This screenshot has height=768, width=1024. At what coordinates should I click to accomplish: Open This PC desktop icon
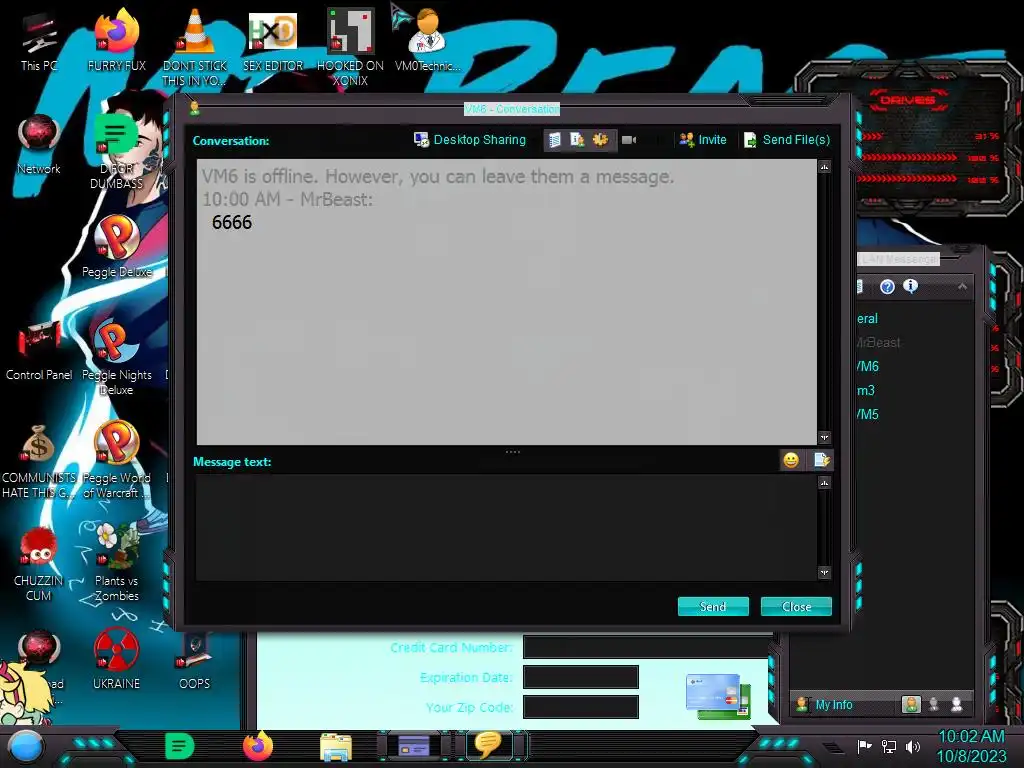[39, 42]
